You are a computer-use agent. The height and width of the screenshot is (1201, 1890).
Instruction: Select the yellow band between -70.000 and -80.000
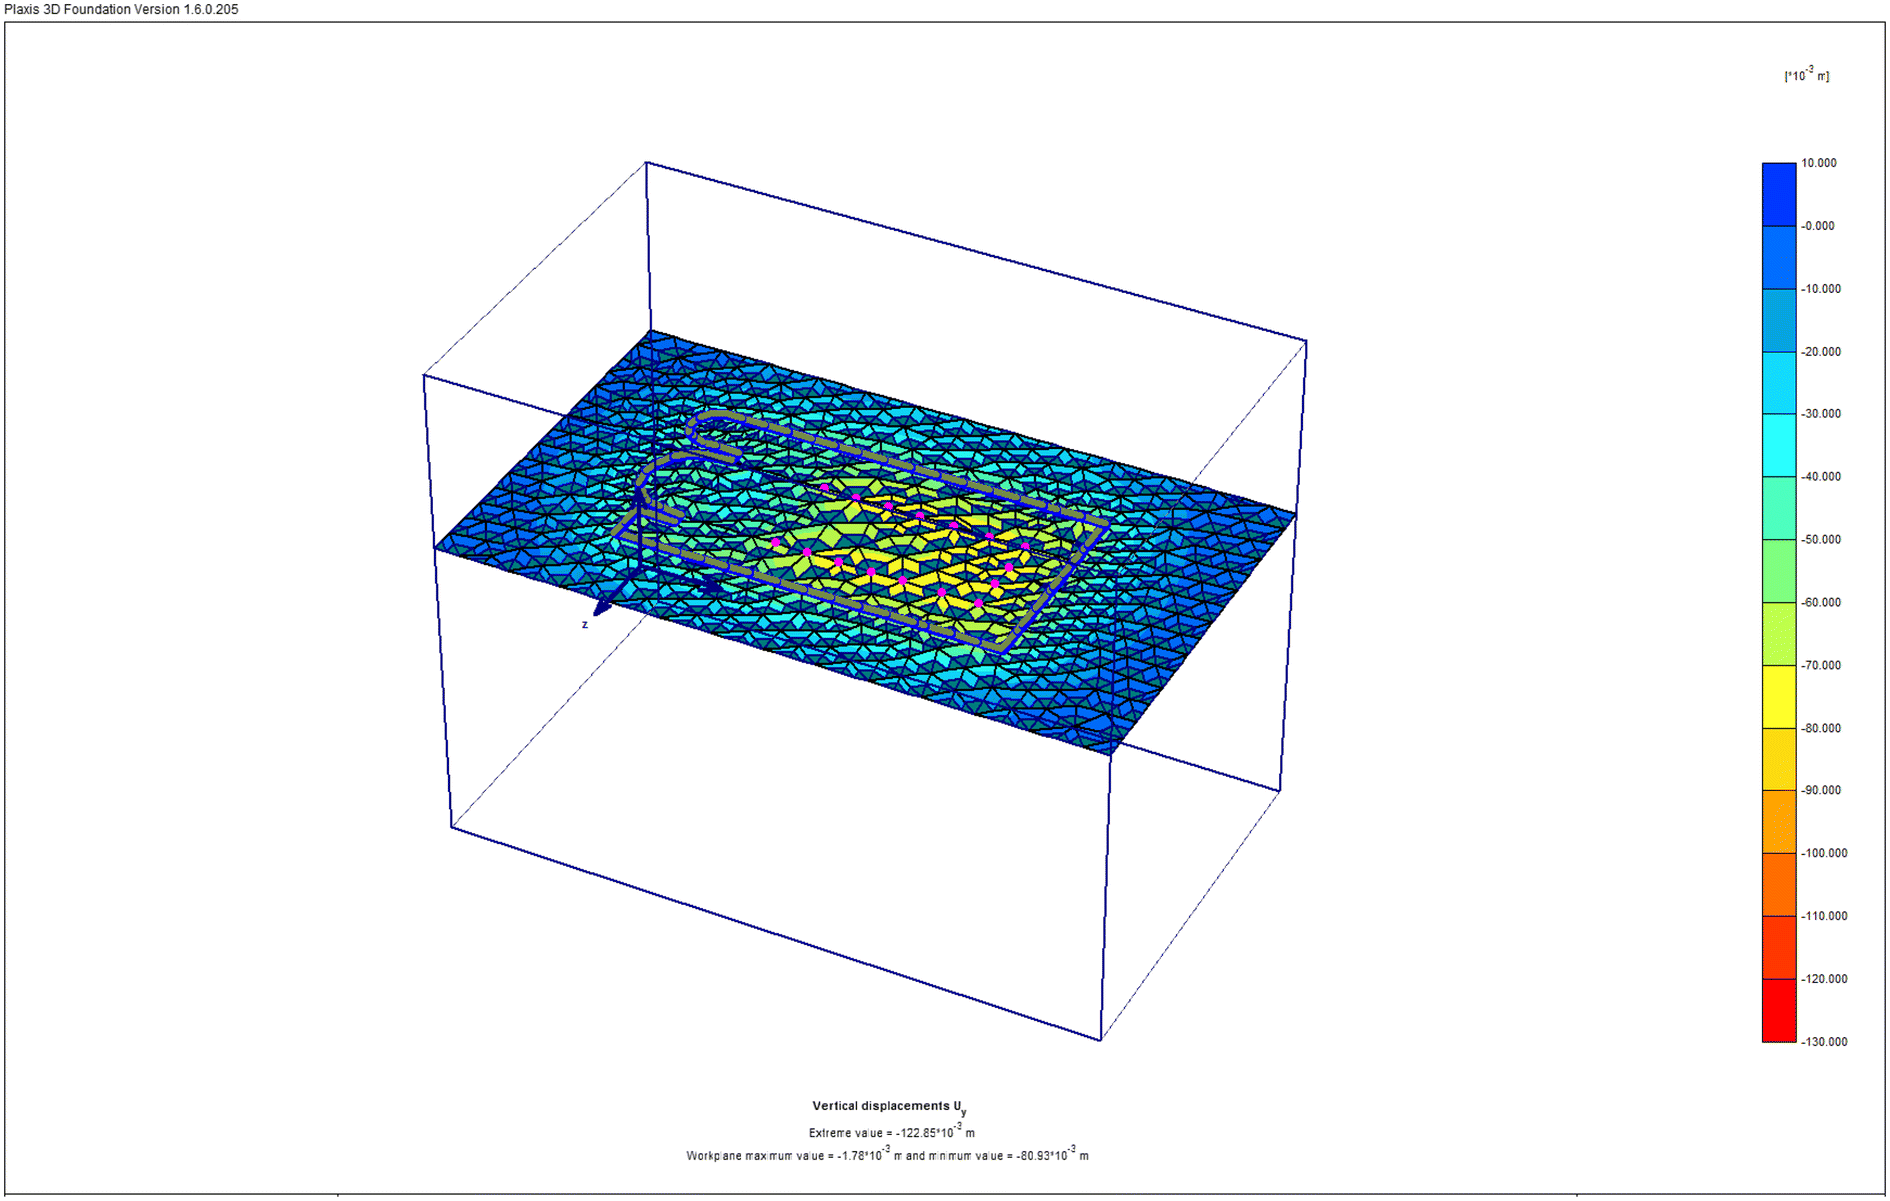pyautogui.click(x=1779, y=697)
